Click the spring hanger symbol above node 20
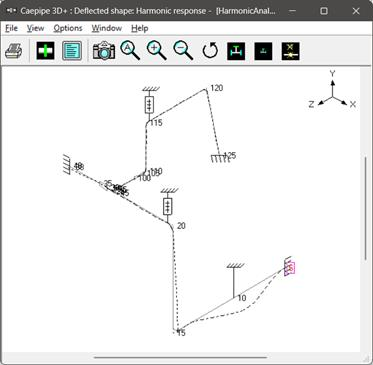 point(168,206)
